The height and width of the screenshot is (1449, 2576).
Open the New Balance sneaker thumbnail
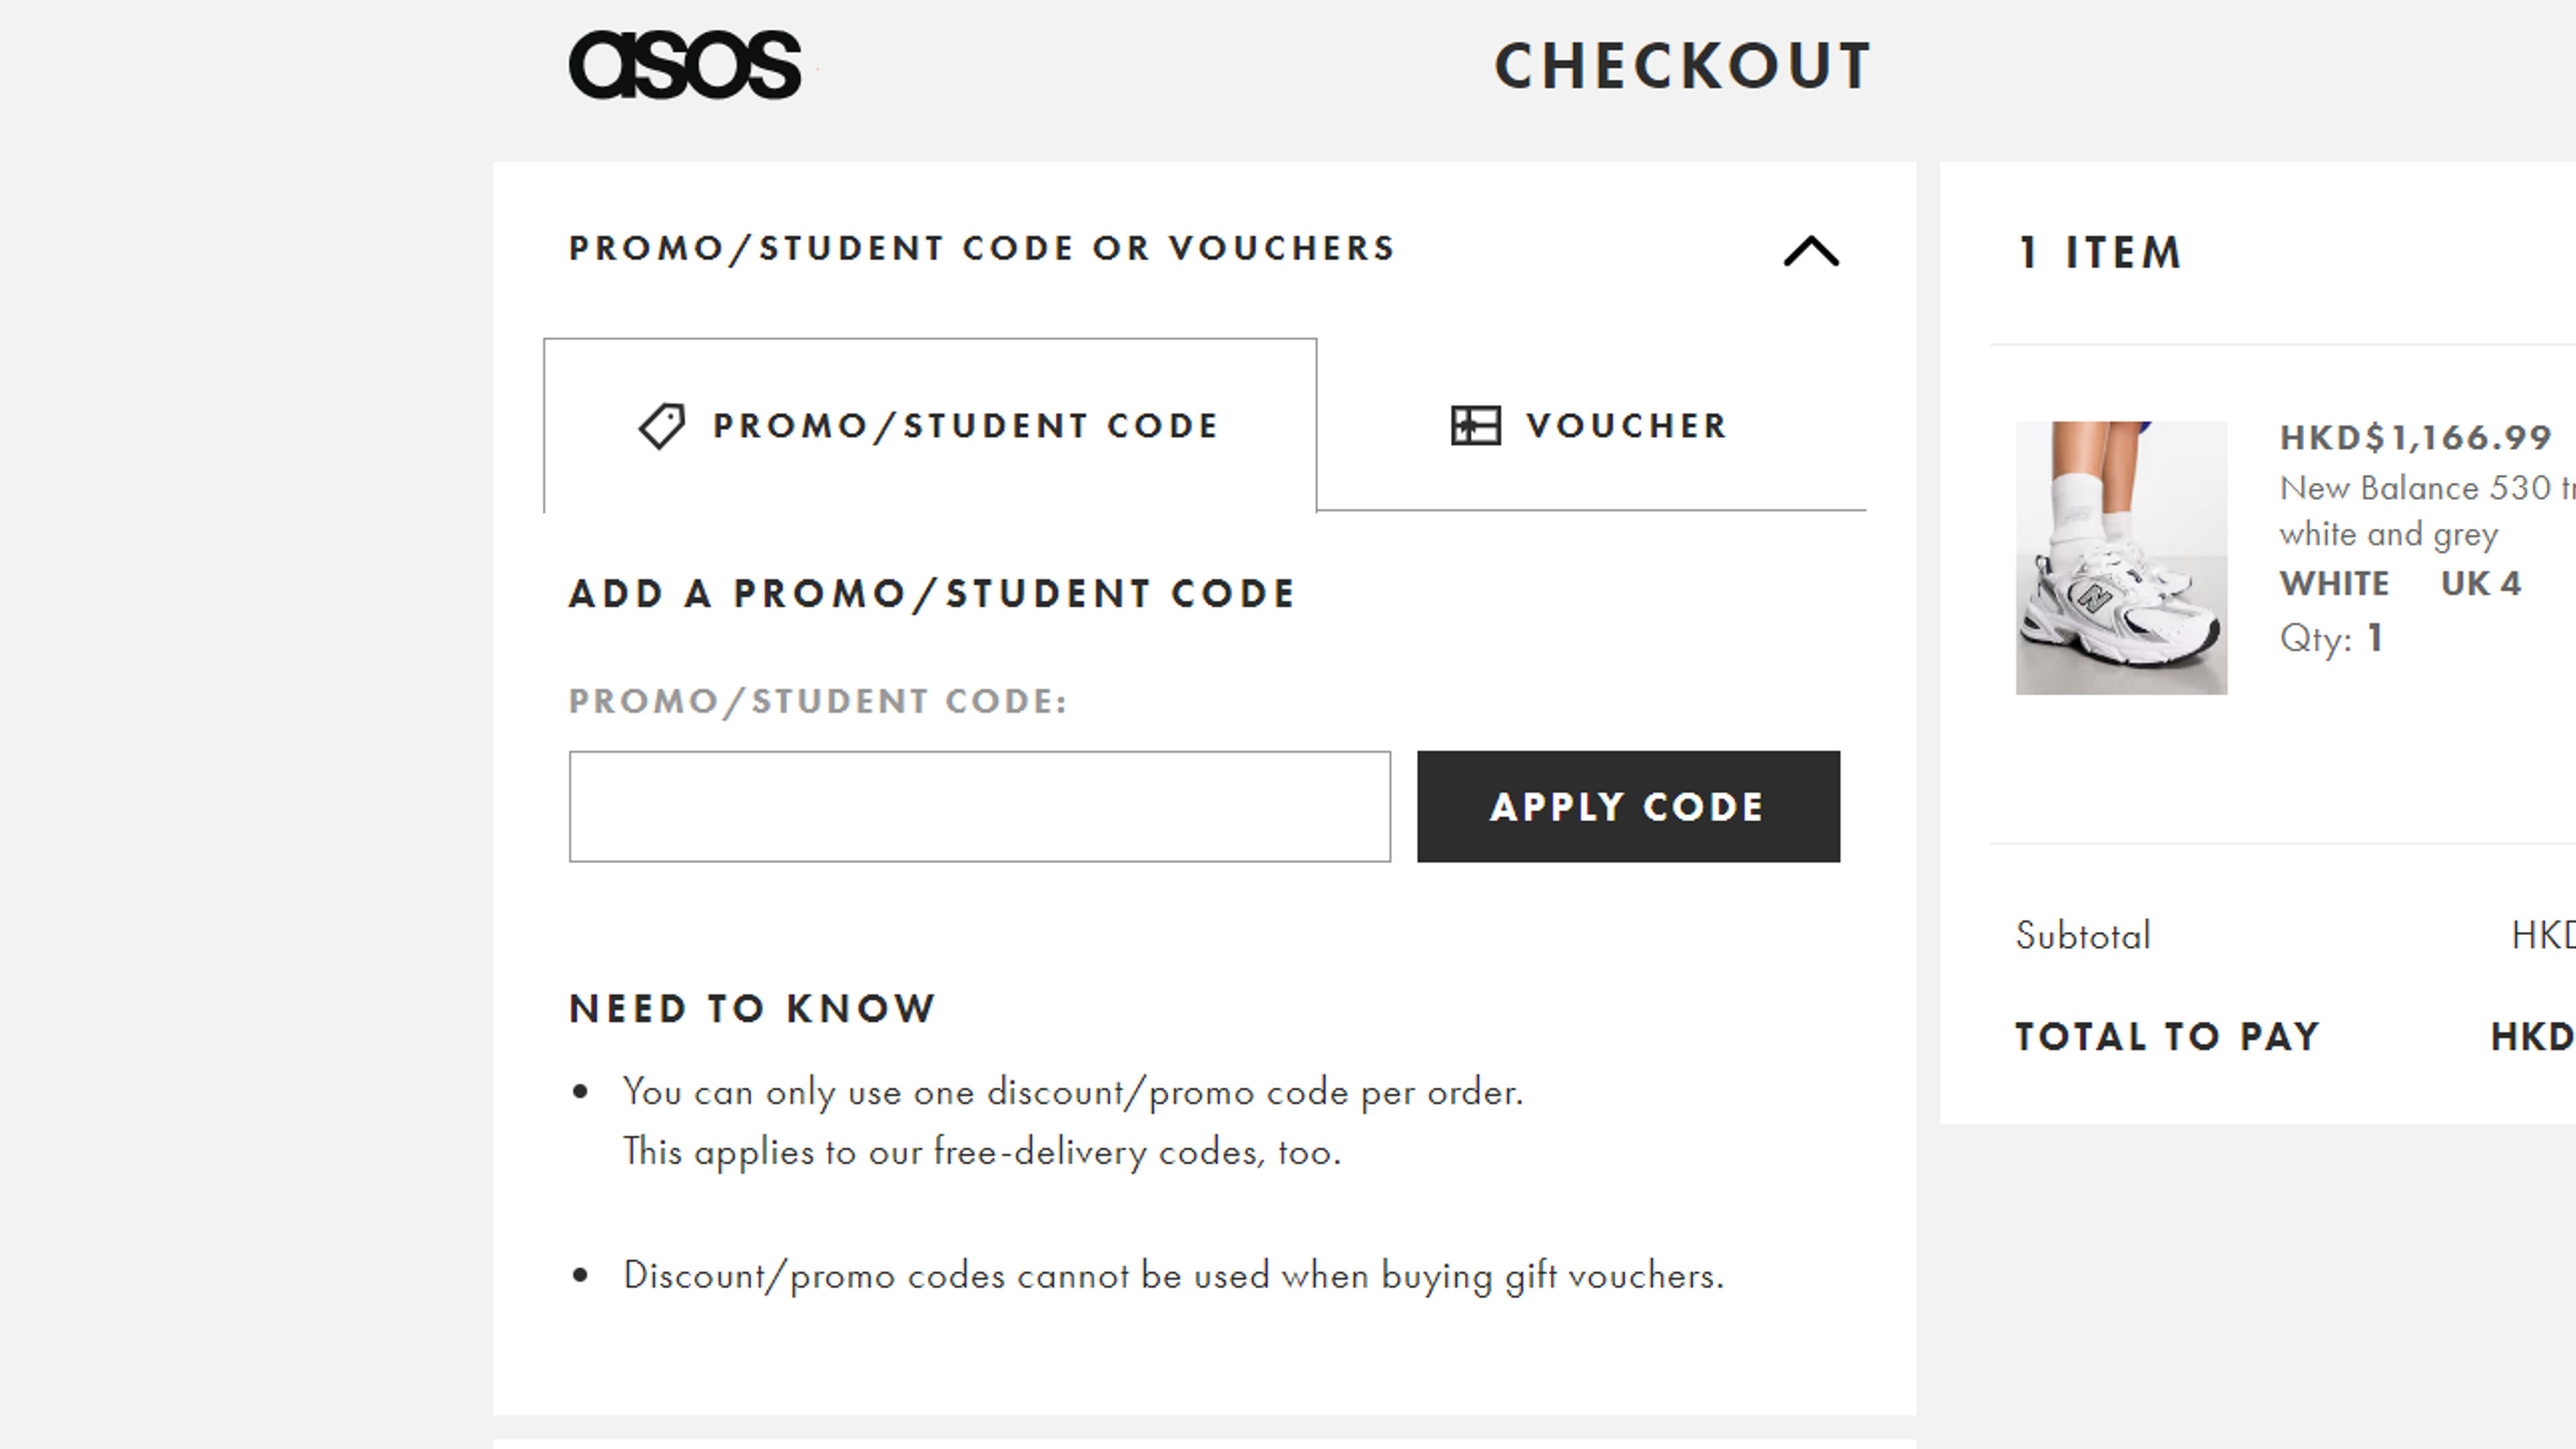click(x=2121, y=558)
